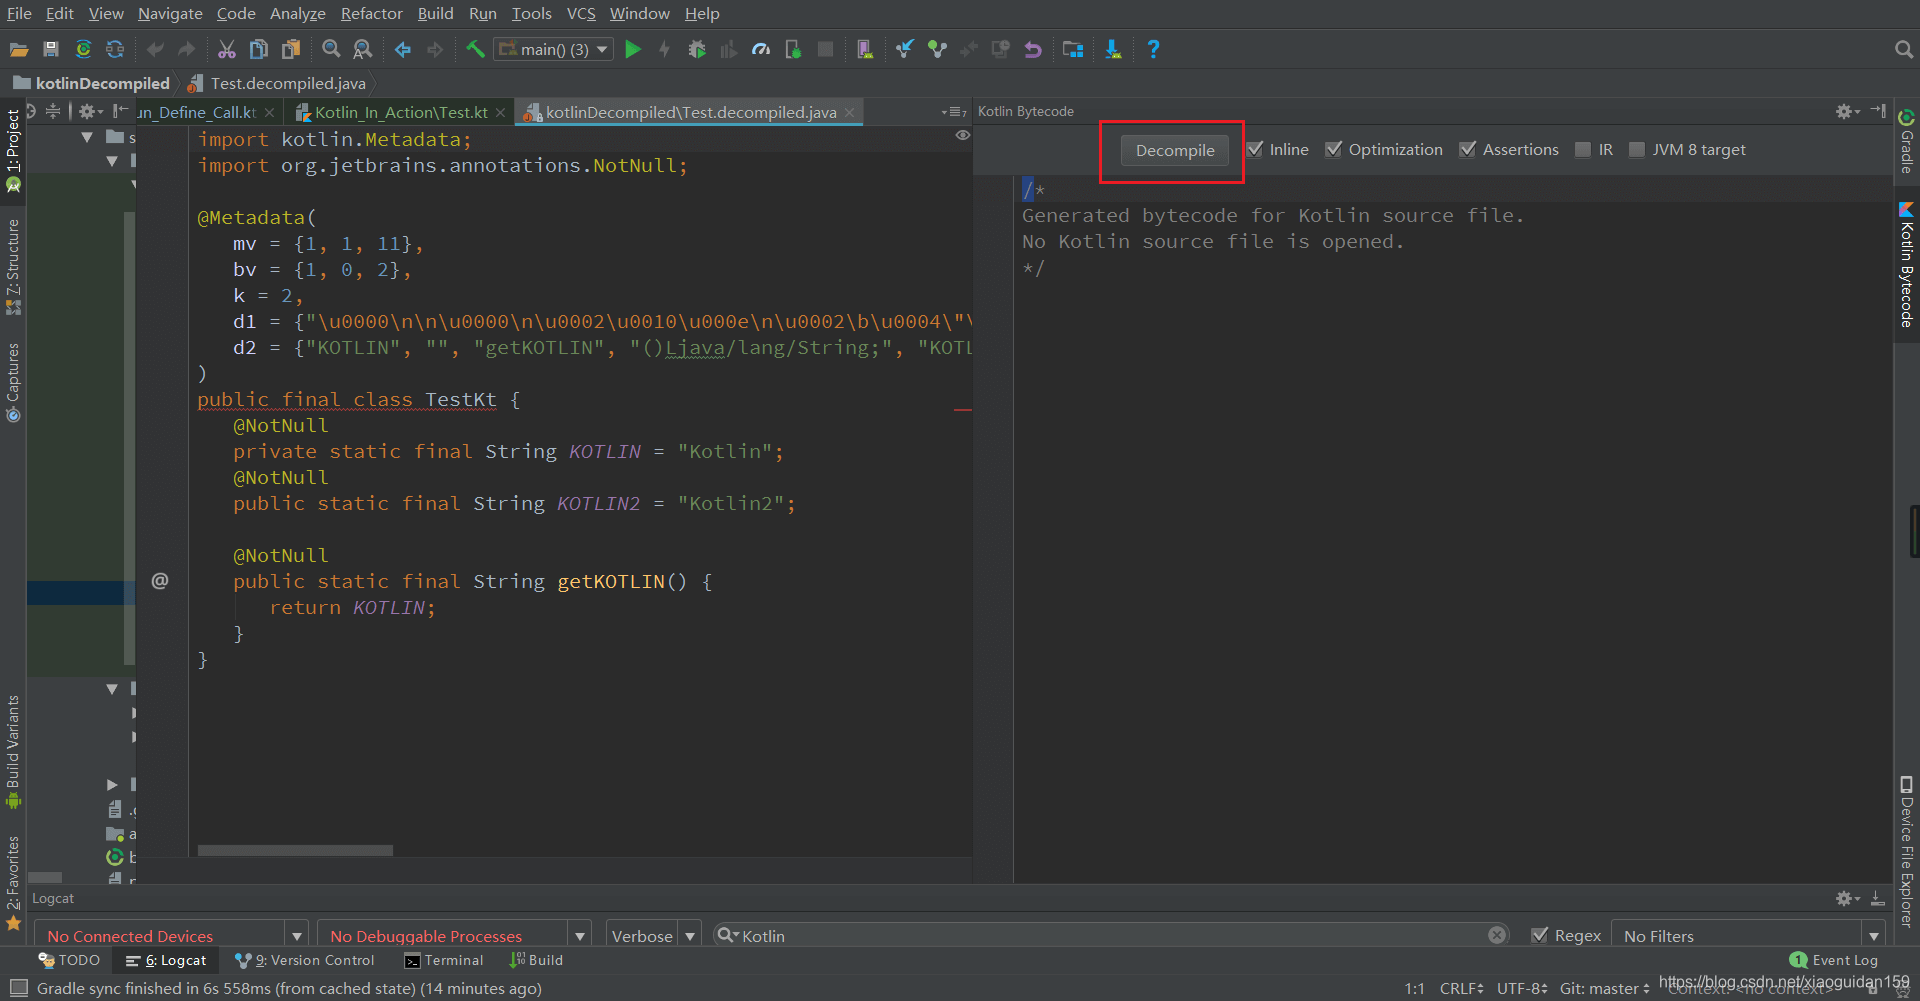Click the Replace icon in toolbar
This screenshot has height=1001, width=1920.
363,49
